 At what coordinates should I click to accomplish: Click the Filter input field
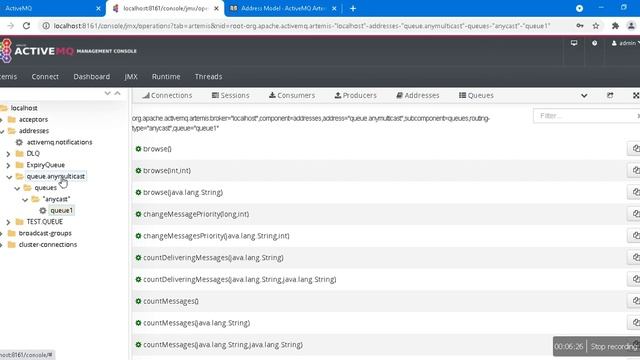coord(587,116)
